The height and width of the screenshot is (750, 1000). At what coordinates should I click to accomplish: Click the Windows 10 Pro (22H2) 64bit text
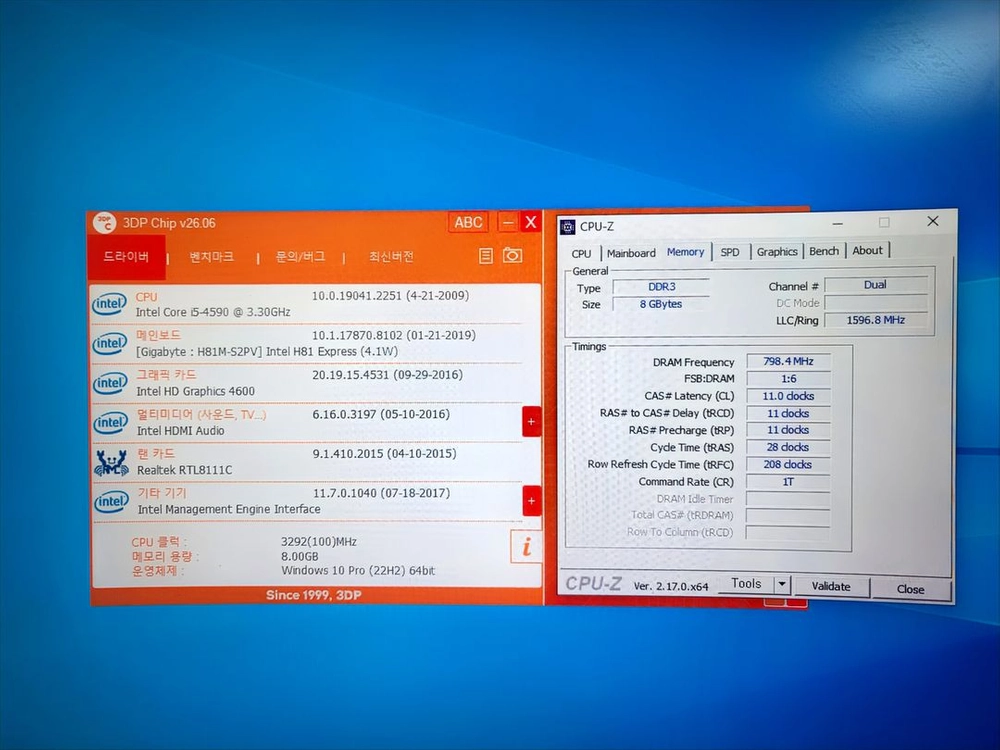click(x=358, y=570)
